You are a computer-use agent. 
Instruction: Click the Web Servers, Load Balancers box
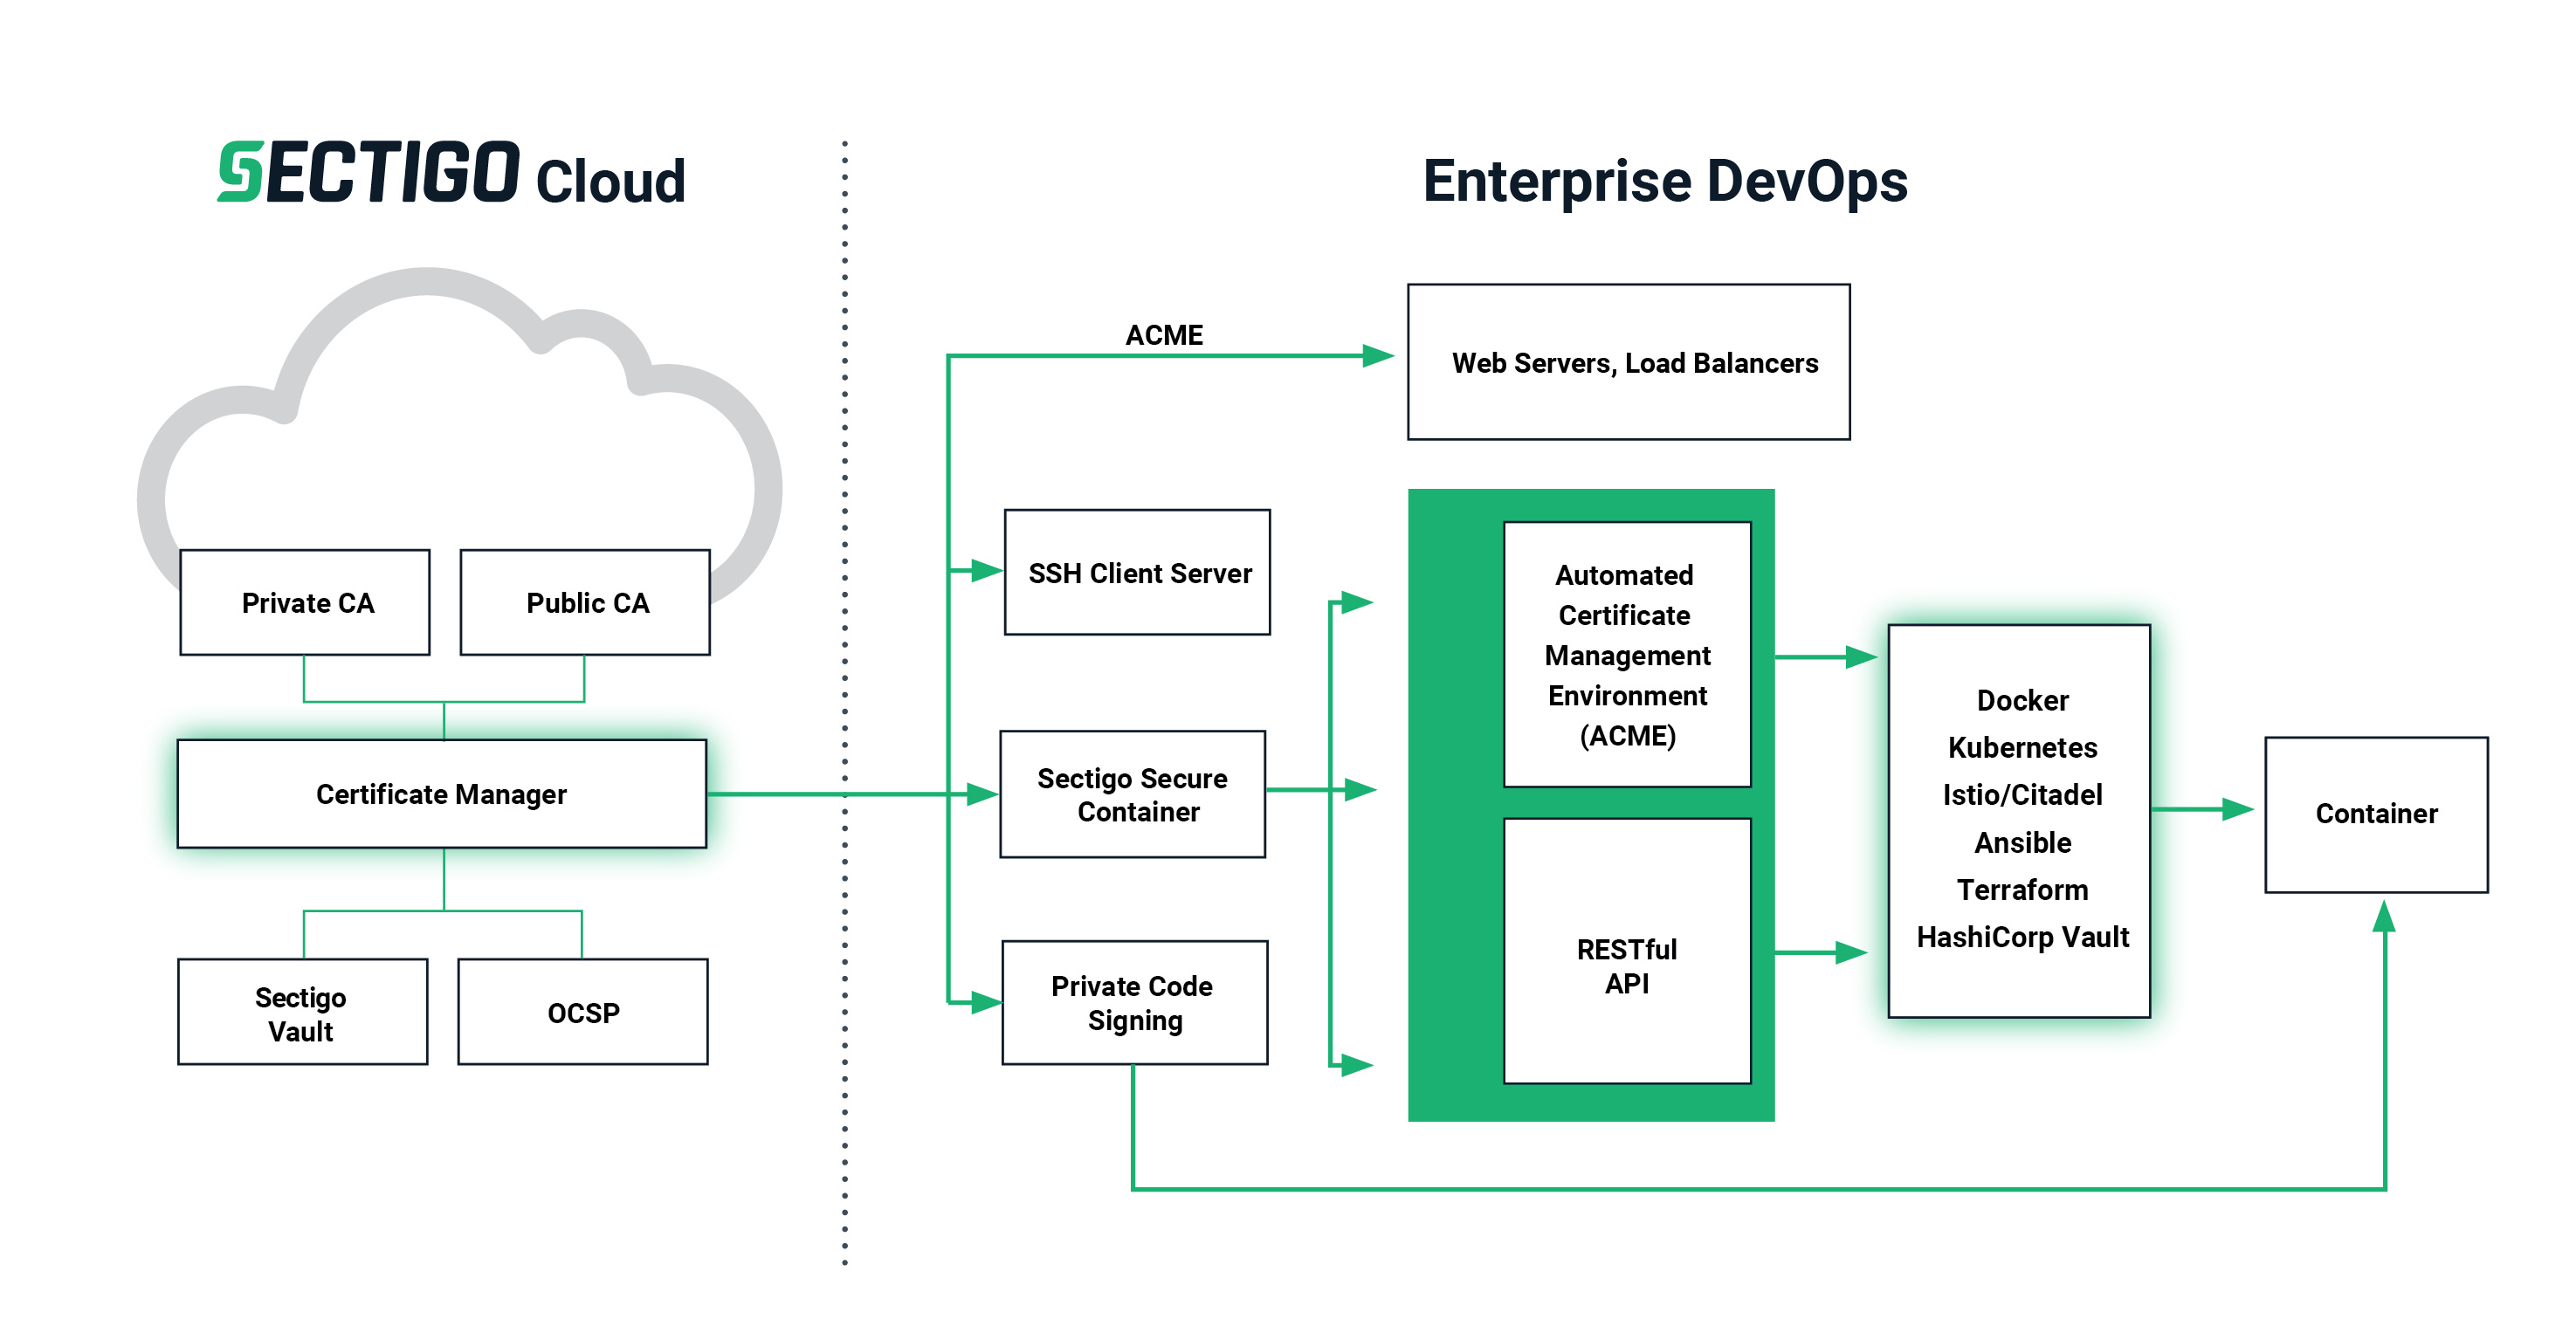(x=1628, y=362)
